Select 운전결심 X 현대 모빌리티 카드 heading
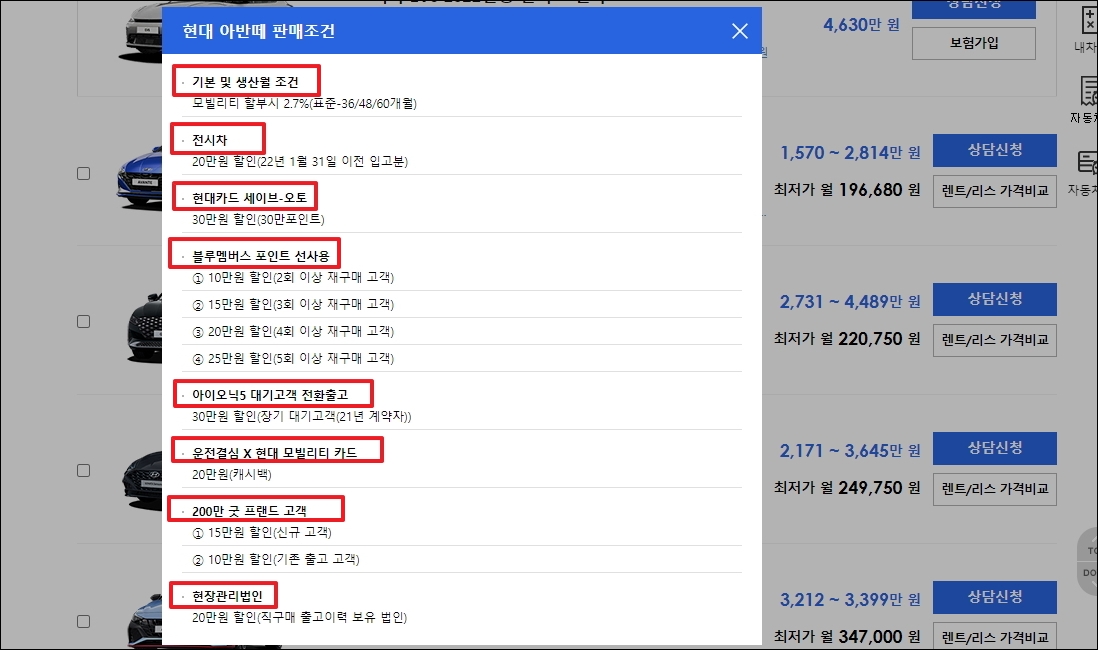Screen dimensions: 1098x650 tap(274, 453)
